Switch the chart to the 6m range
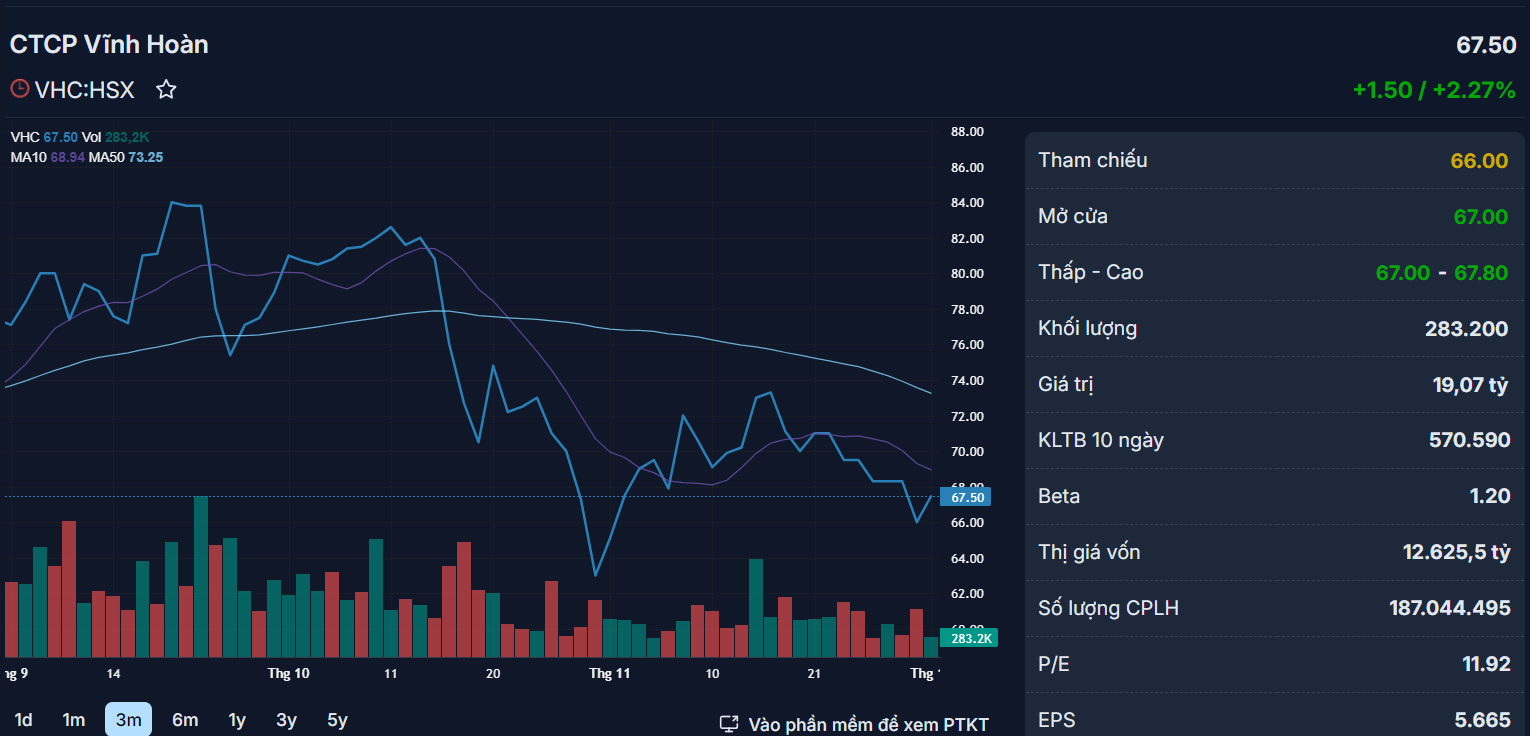This screenshot has width=1530, height=736. click(185, 720)
